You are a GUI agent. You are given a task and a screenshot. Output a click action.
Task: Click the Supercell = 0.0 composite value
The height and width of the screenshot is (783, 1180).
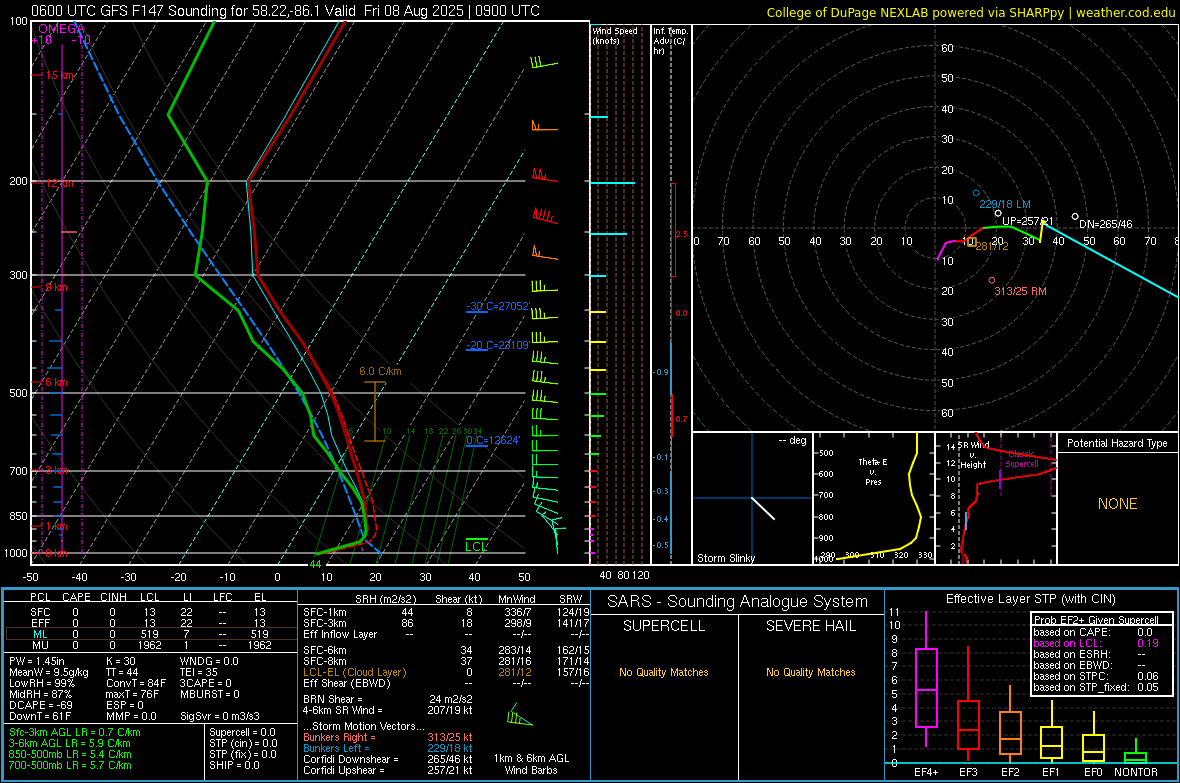pos(242,732)
